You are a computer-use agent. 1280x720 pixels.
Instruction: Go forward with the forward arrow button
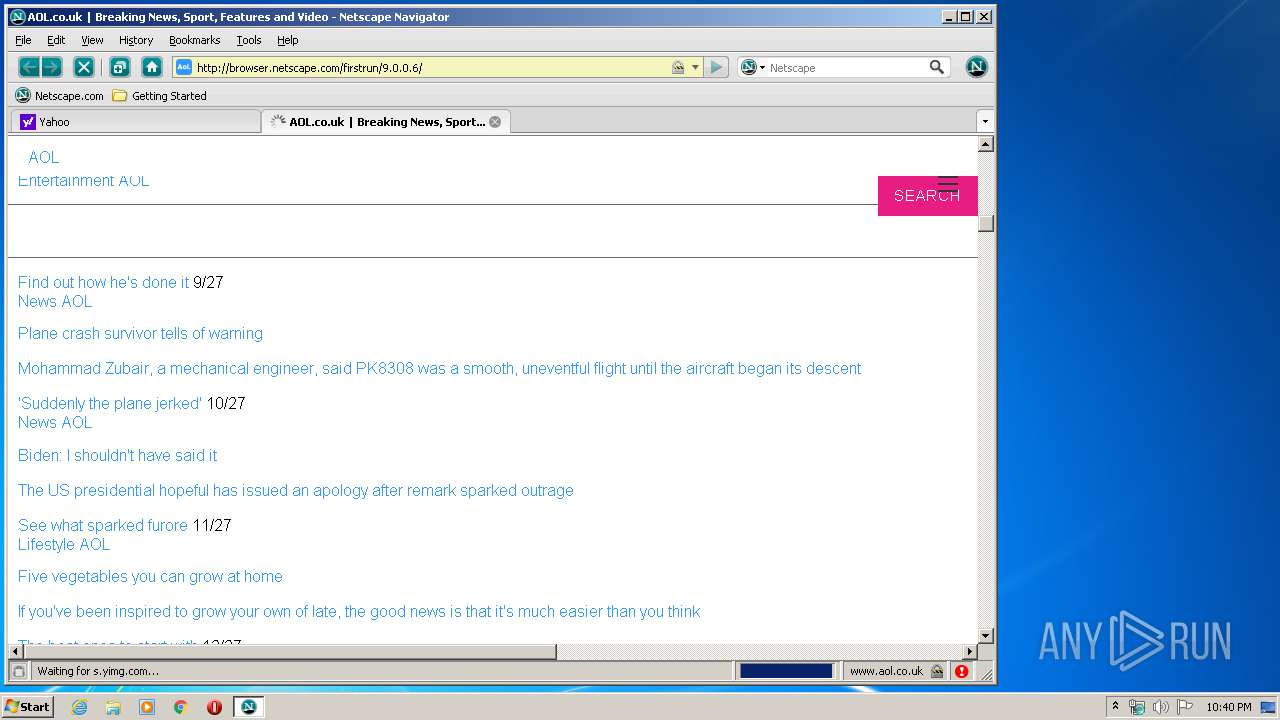[x=52, y=67]
